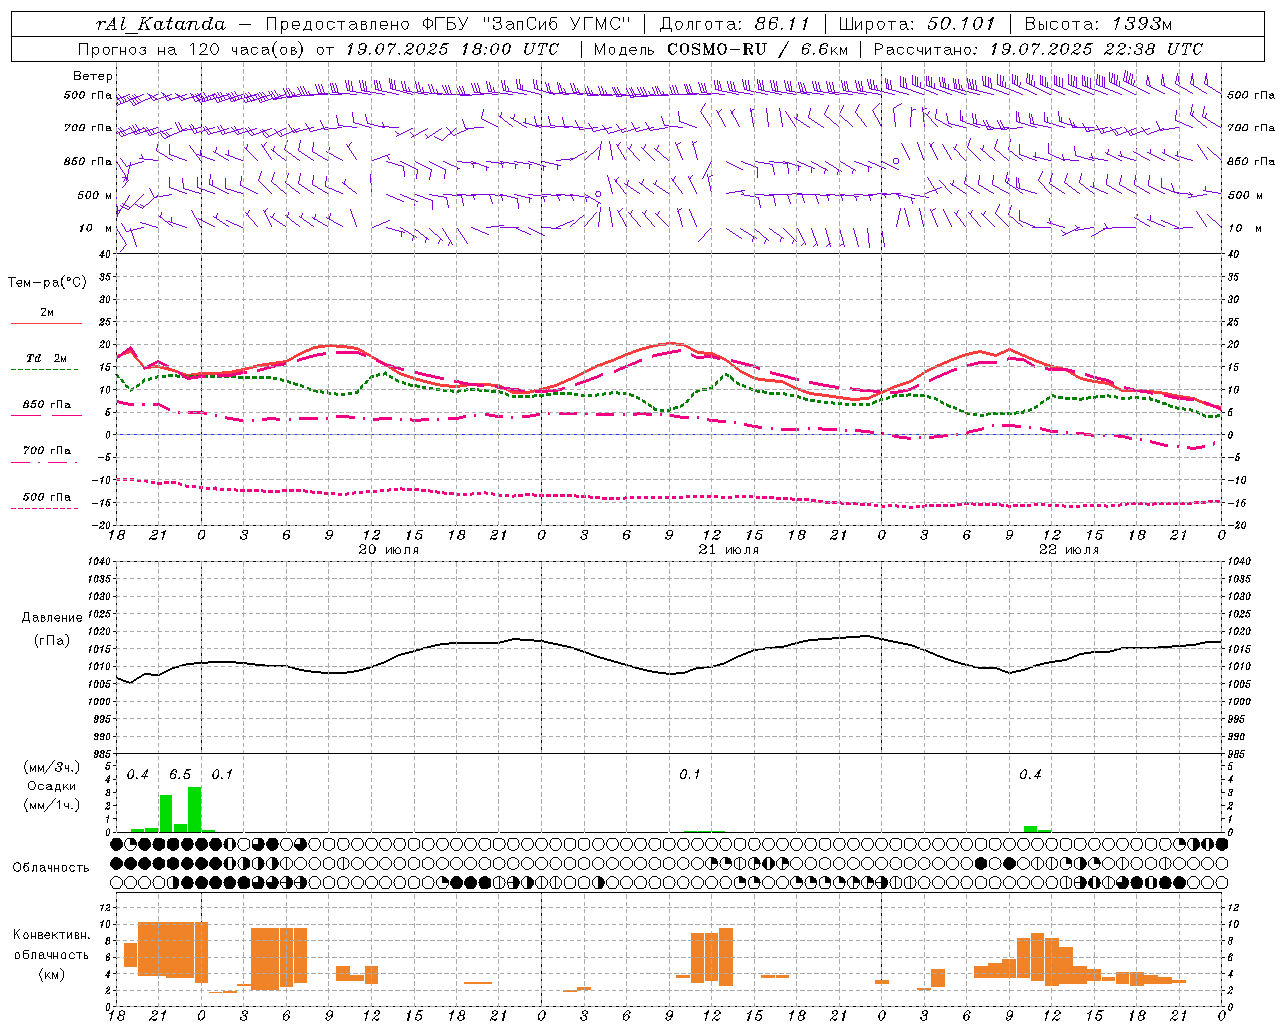Image resolution: width=1280 pixels, height=1024 pixels.
Task: Click the 0.1 precipitation value near 21 июля
Action: pyautogui.click(x=690, y=775)
